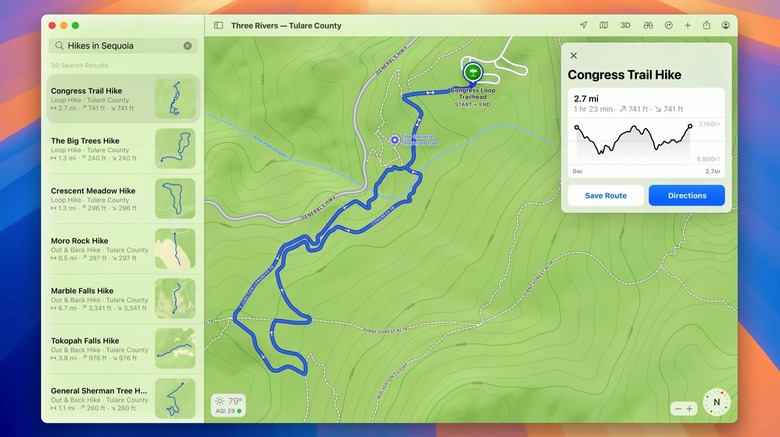Clear the search field text
This screenshot has width=780, height=437.
click(x=188, y=46)
